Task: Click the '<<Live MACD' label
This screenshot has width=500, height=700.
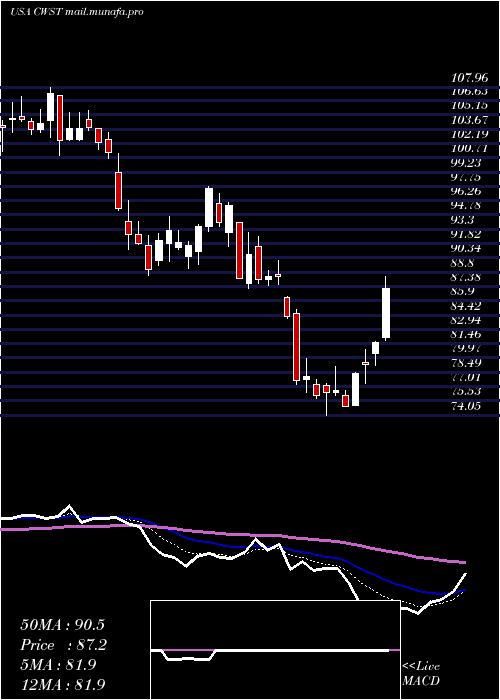Action: tap(421, 673)
